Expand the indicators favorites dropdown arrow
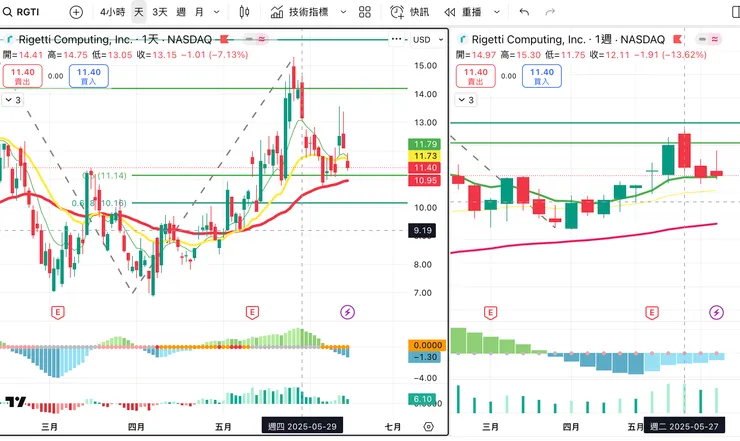Image resolution: width=740 pixels, height=441 pixels. pyautogui.click(x=344, y=12)
